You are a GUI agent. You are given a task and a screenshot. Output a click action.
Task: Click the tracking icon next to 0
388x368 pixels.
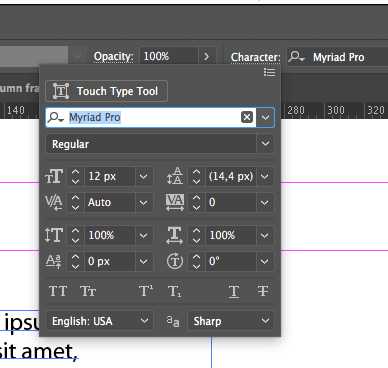tap(175, 202)
